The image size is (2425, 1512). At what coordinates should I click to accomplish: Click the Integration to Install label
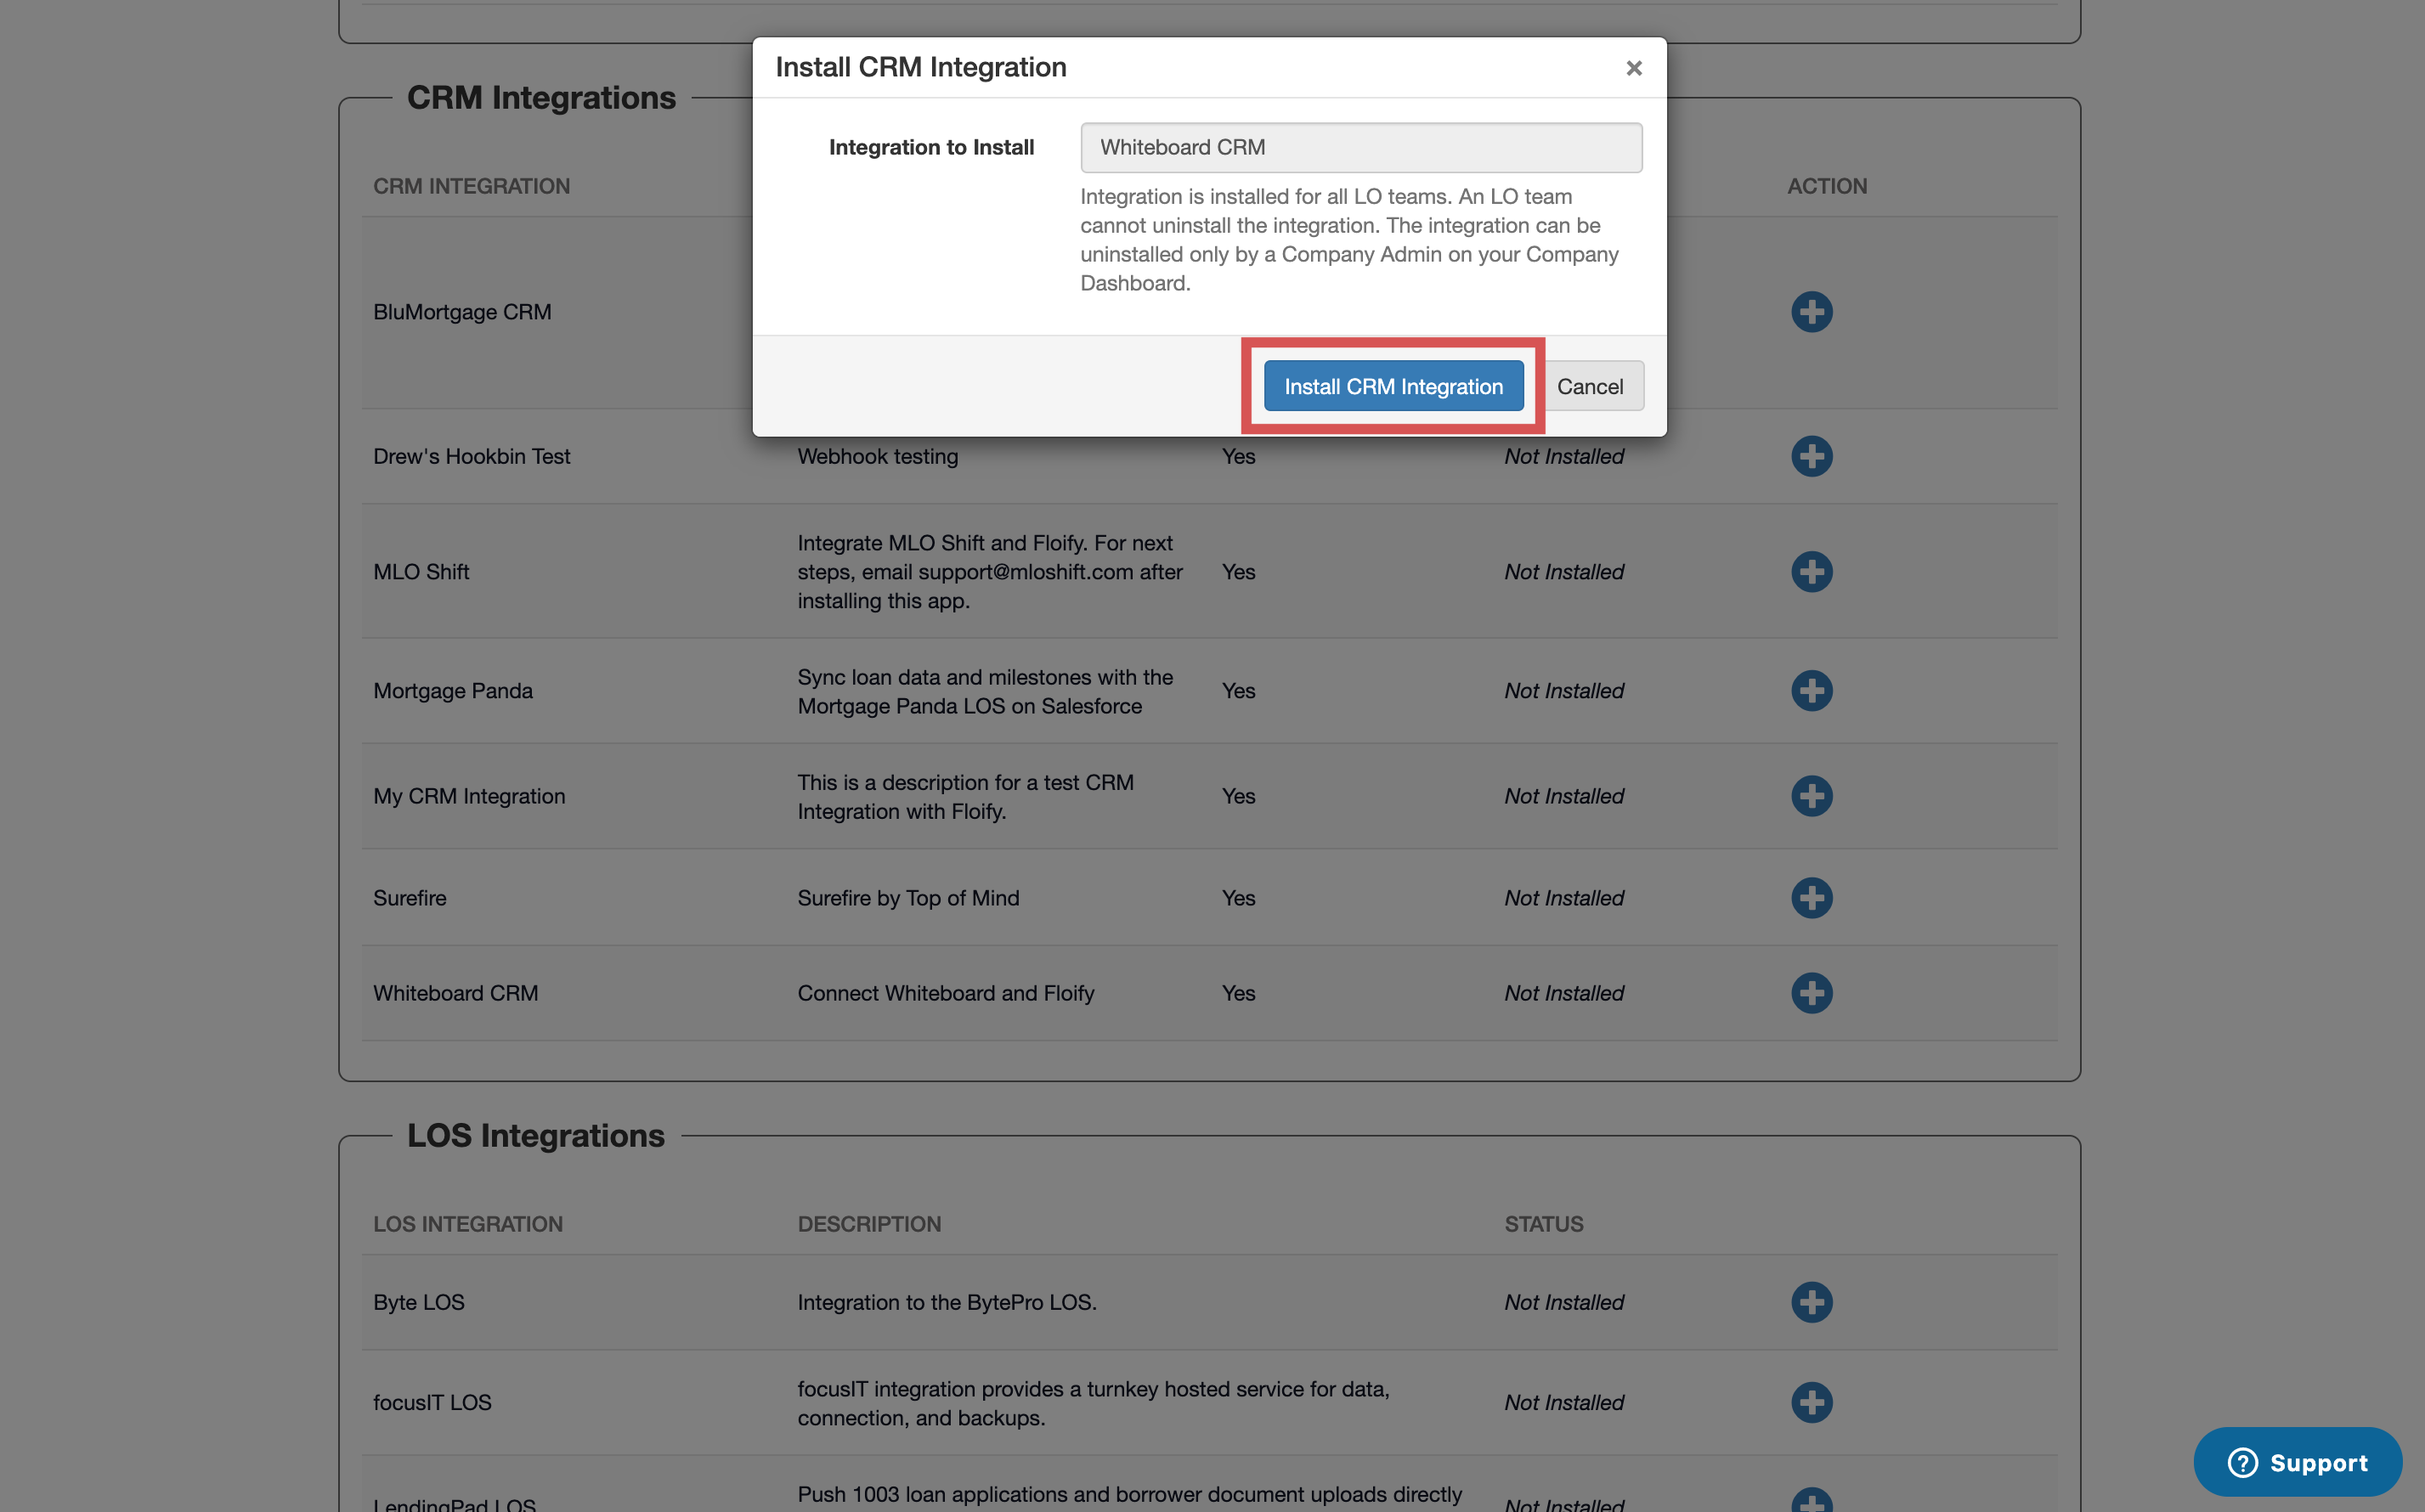931,147
